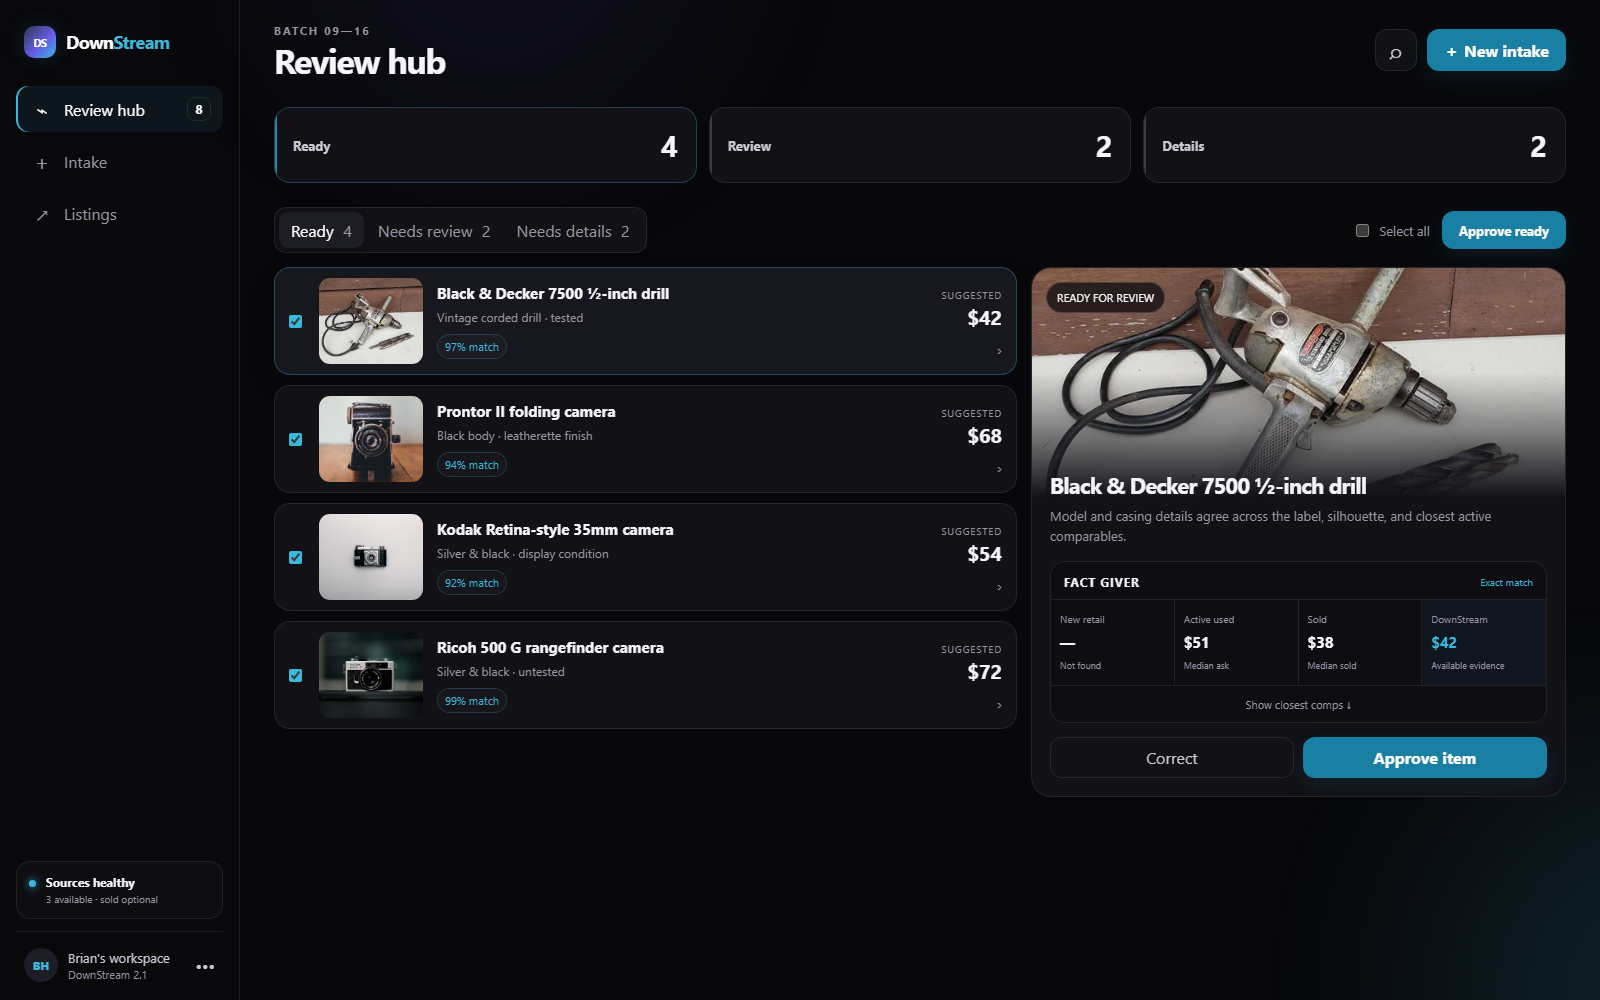Click the DownStream $42 price value
The width and height of the screenshot is (1600, 1000).
(1444, 643)
